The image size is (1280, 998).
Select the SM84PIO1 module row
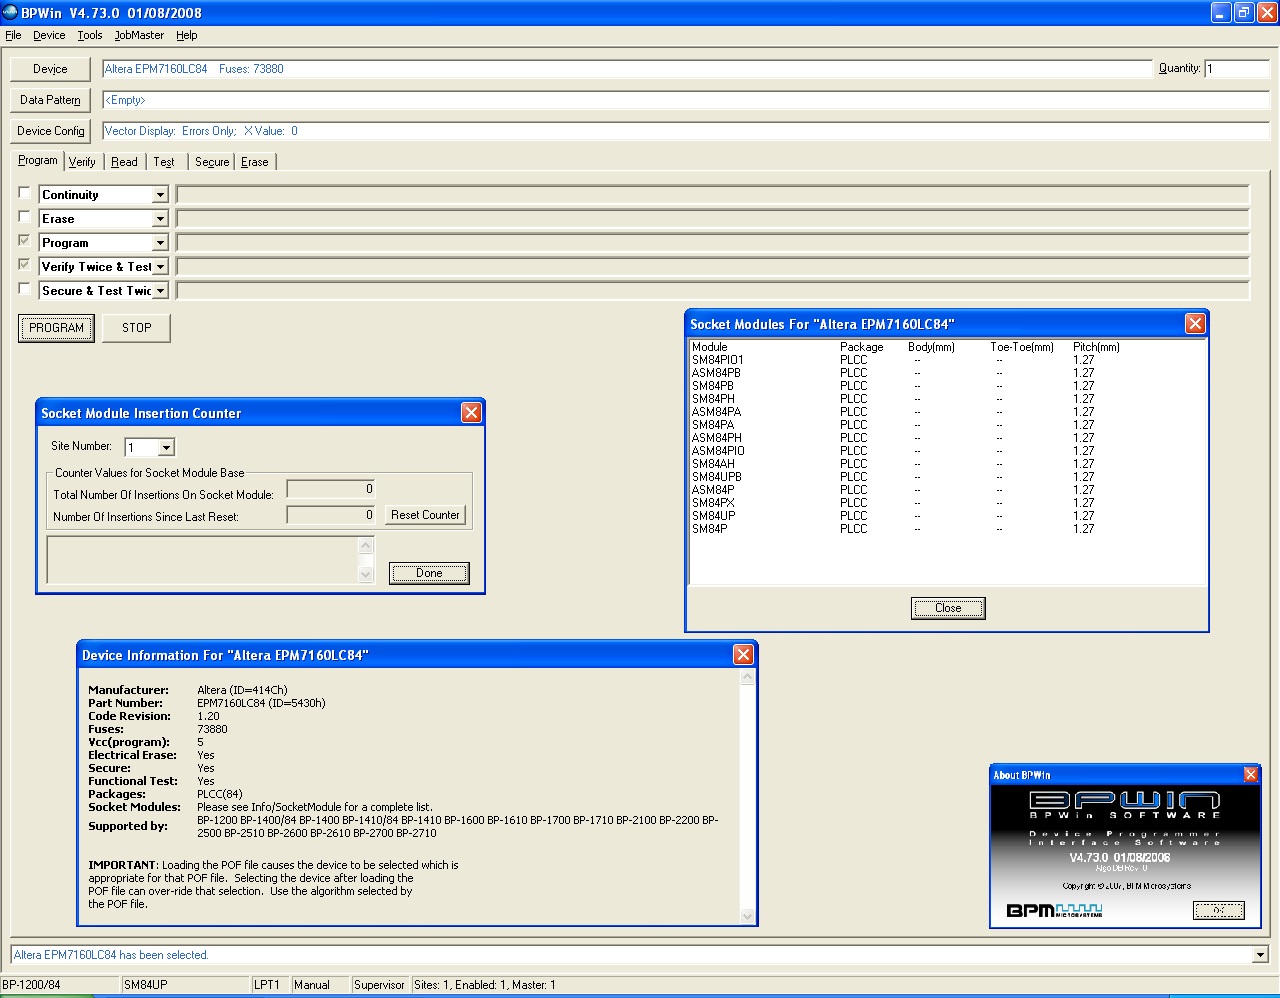947,360
